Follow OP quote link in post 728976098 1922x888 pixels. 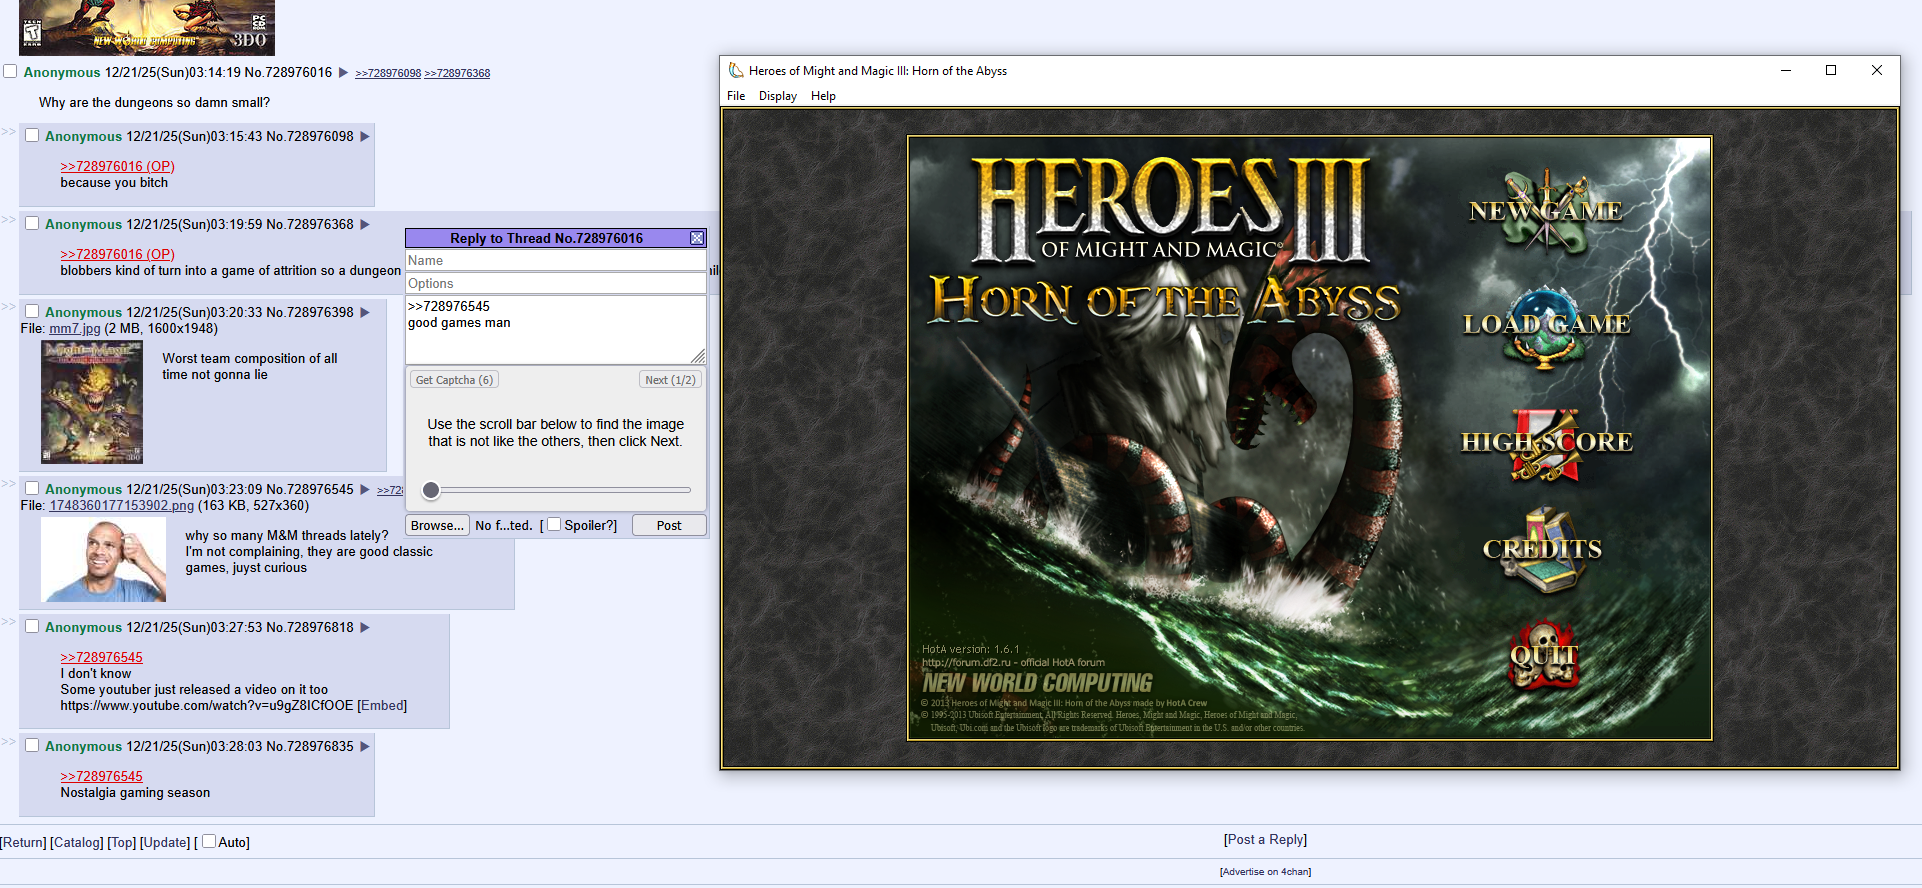point(117,166)
